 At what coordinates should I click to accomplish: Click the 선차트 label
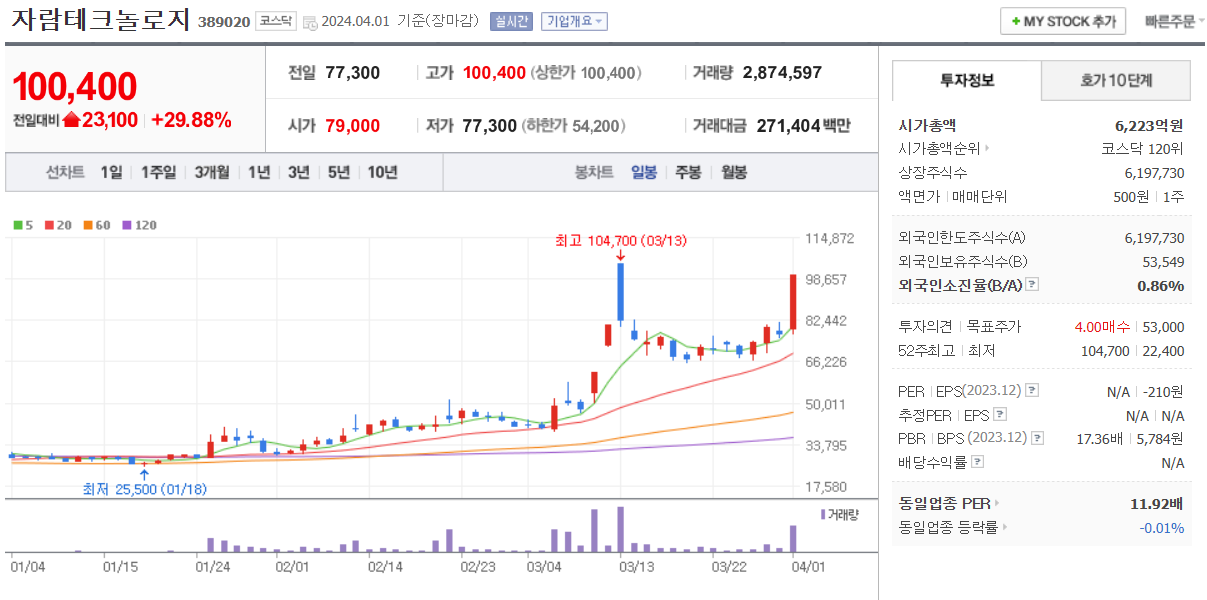(65, 172)
